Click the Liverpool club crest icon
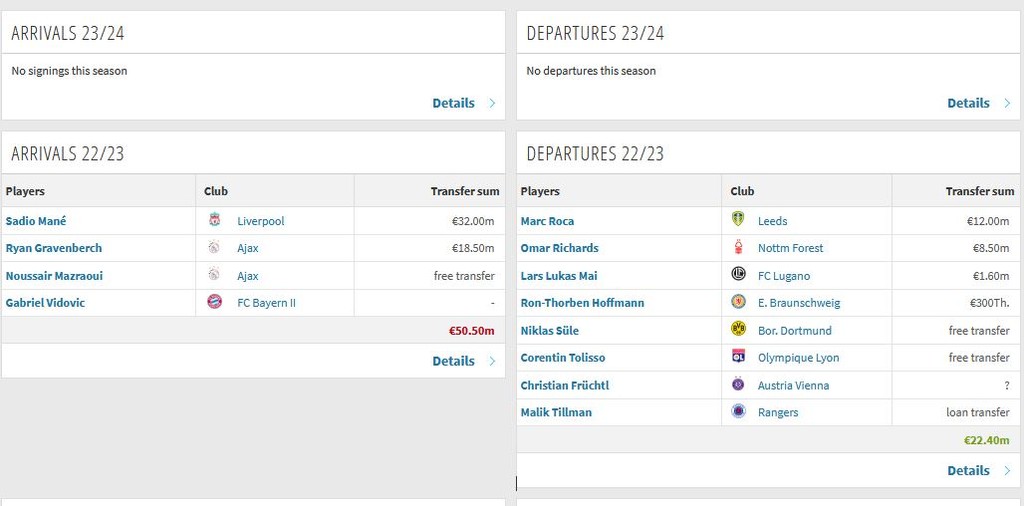The image size is (1024, 506). [214, 221]
